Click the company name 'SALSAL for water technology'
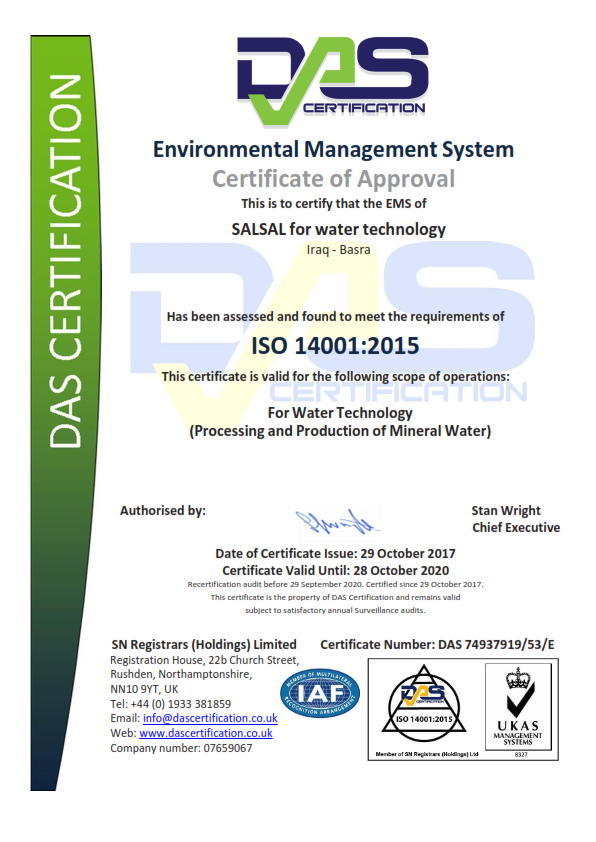596x842 pixels. point(338,229)
